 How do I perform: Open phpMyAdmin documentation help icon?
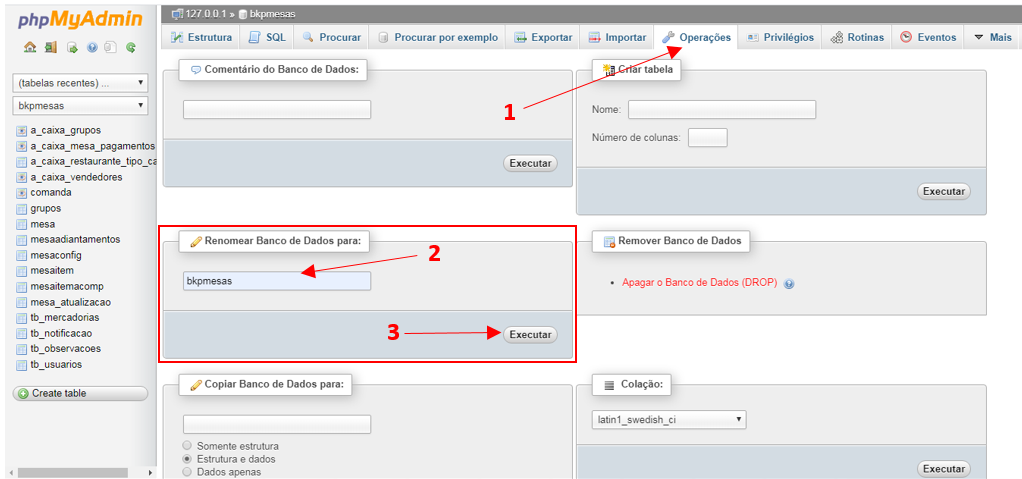[92, 47]
